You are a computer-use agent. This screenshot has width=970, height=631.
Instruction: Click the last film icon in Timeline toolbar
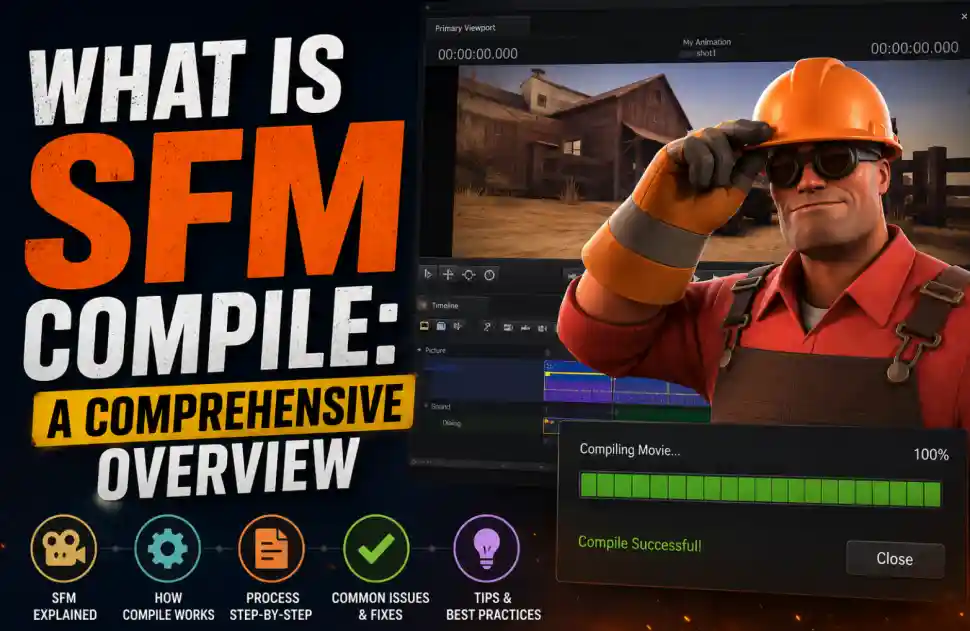pos(542,328)
